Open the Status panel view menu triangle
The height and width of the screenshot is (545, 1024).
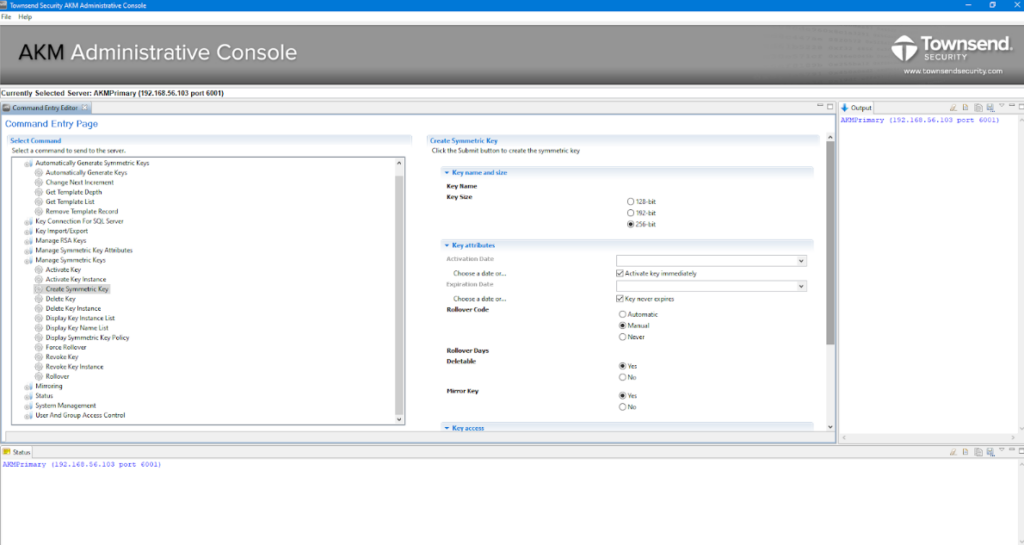[1002, 450]
